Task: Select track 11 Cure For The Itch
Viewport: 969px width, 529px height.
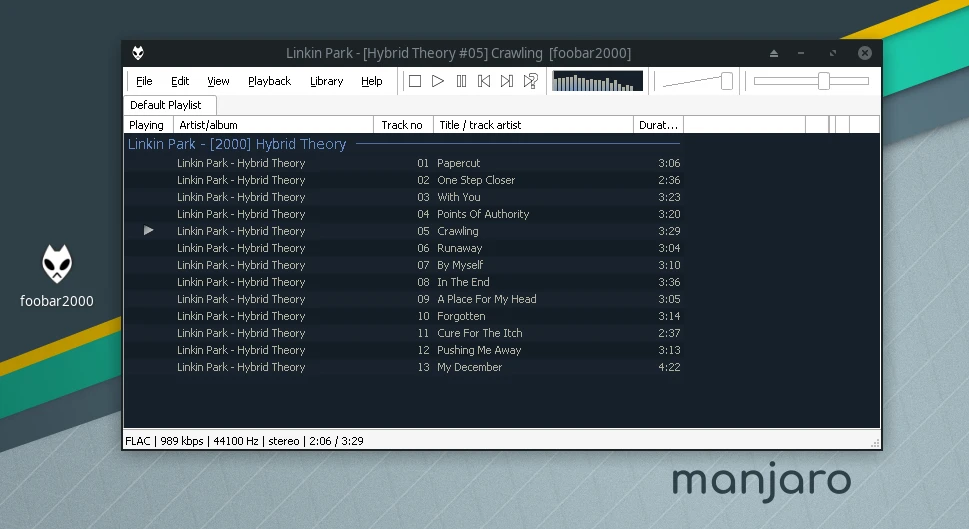Action: coord(404,333)
